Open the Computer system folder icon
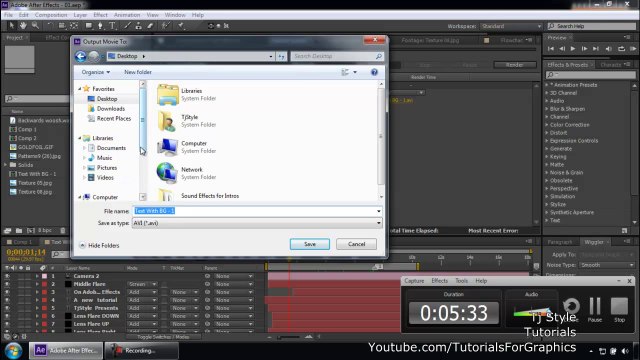Screen dimensions: 640x360 click(167, 147)
